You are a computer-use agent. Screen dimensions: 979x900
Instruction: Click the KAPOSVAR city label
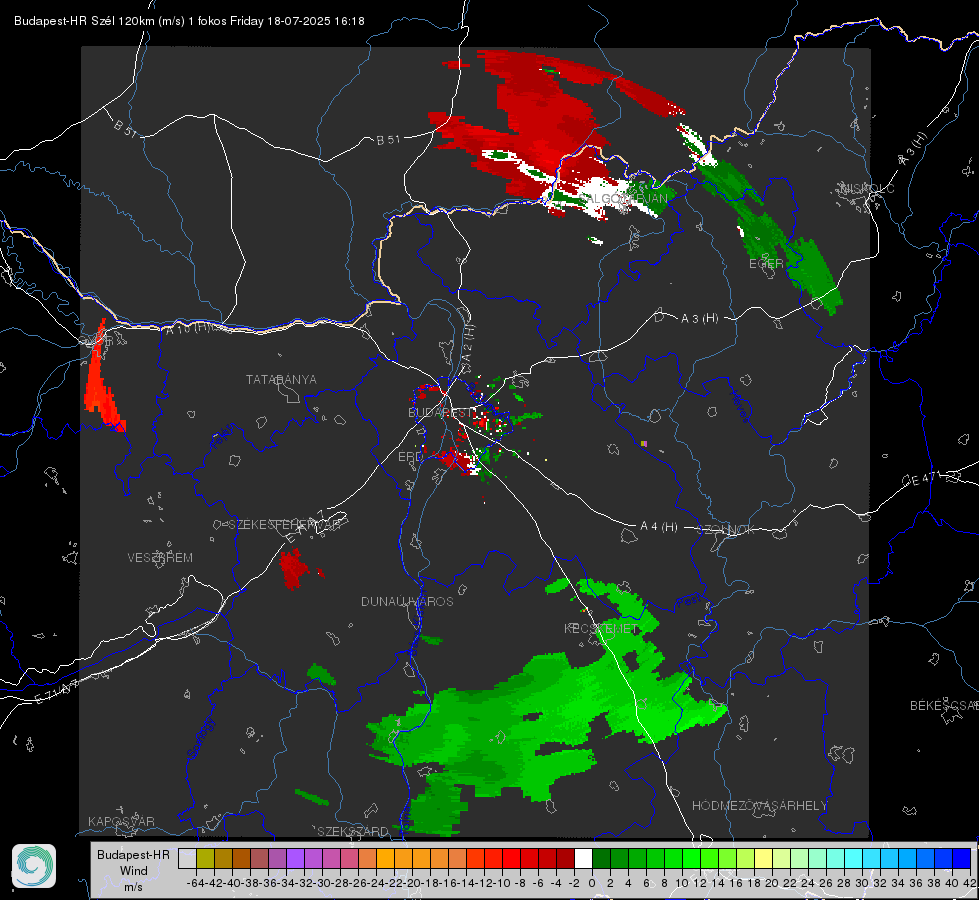121,821
